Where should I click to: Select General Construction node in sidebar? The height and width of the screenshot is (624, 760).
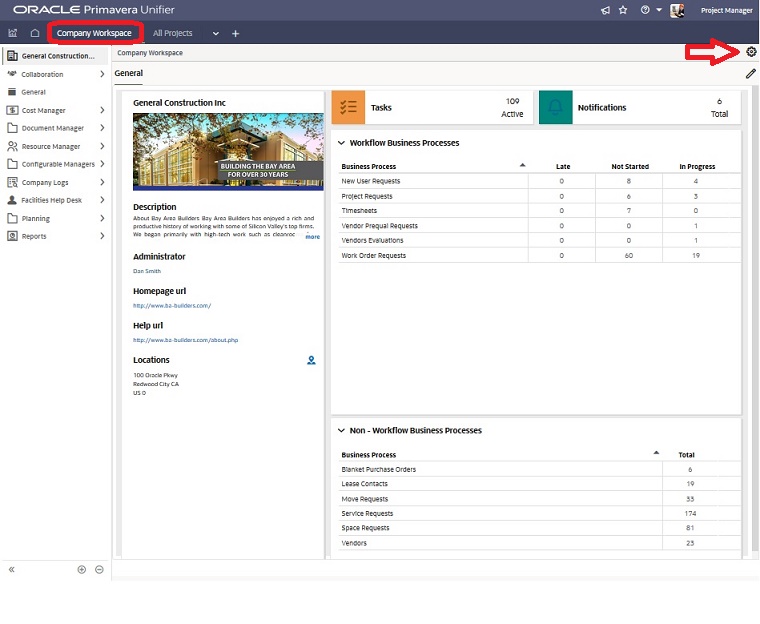click(x=55, y=56)
